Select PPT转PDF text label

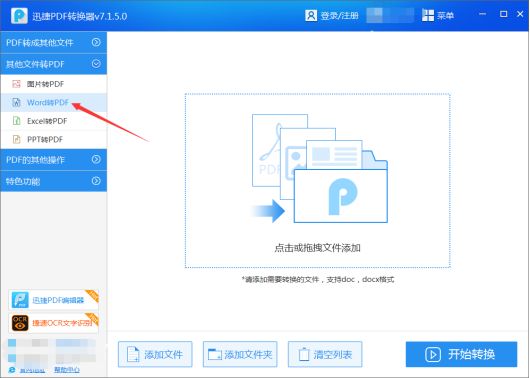coord(45,139)
